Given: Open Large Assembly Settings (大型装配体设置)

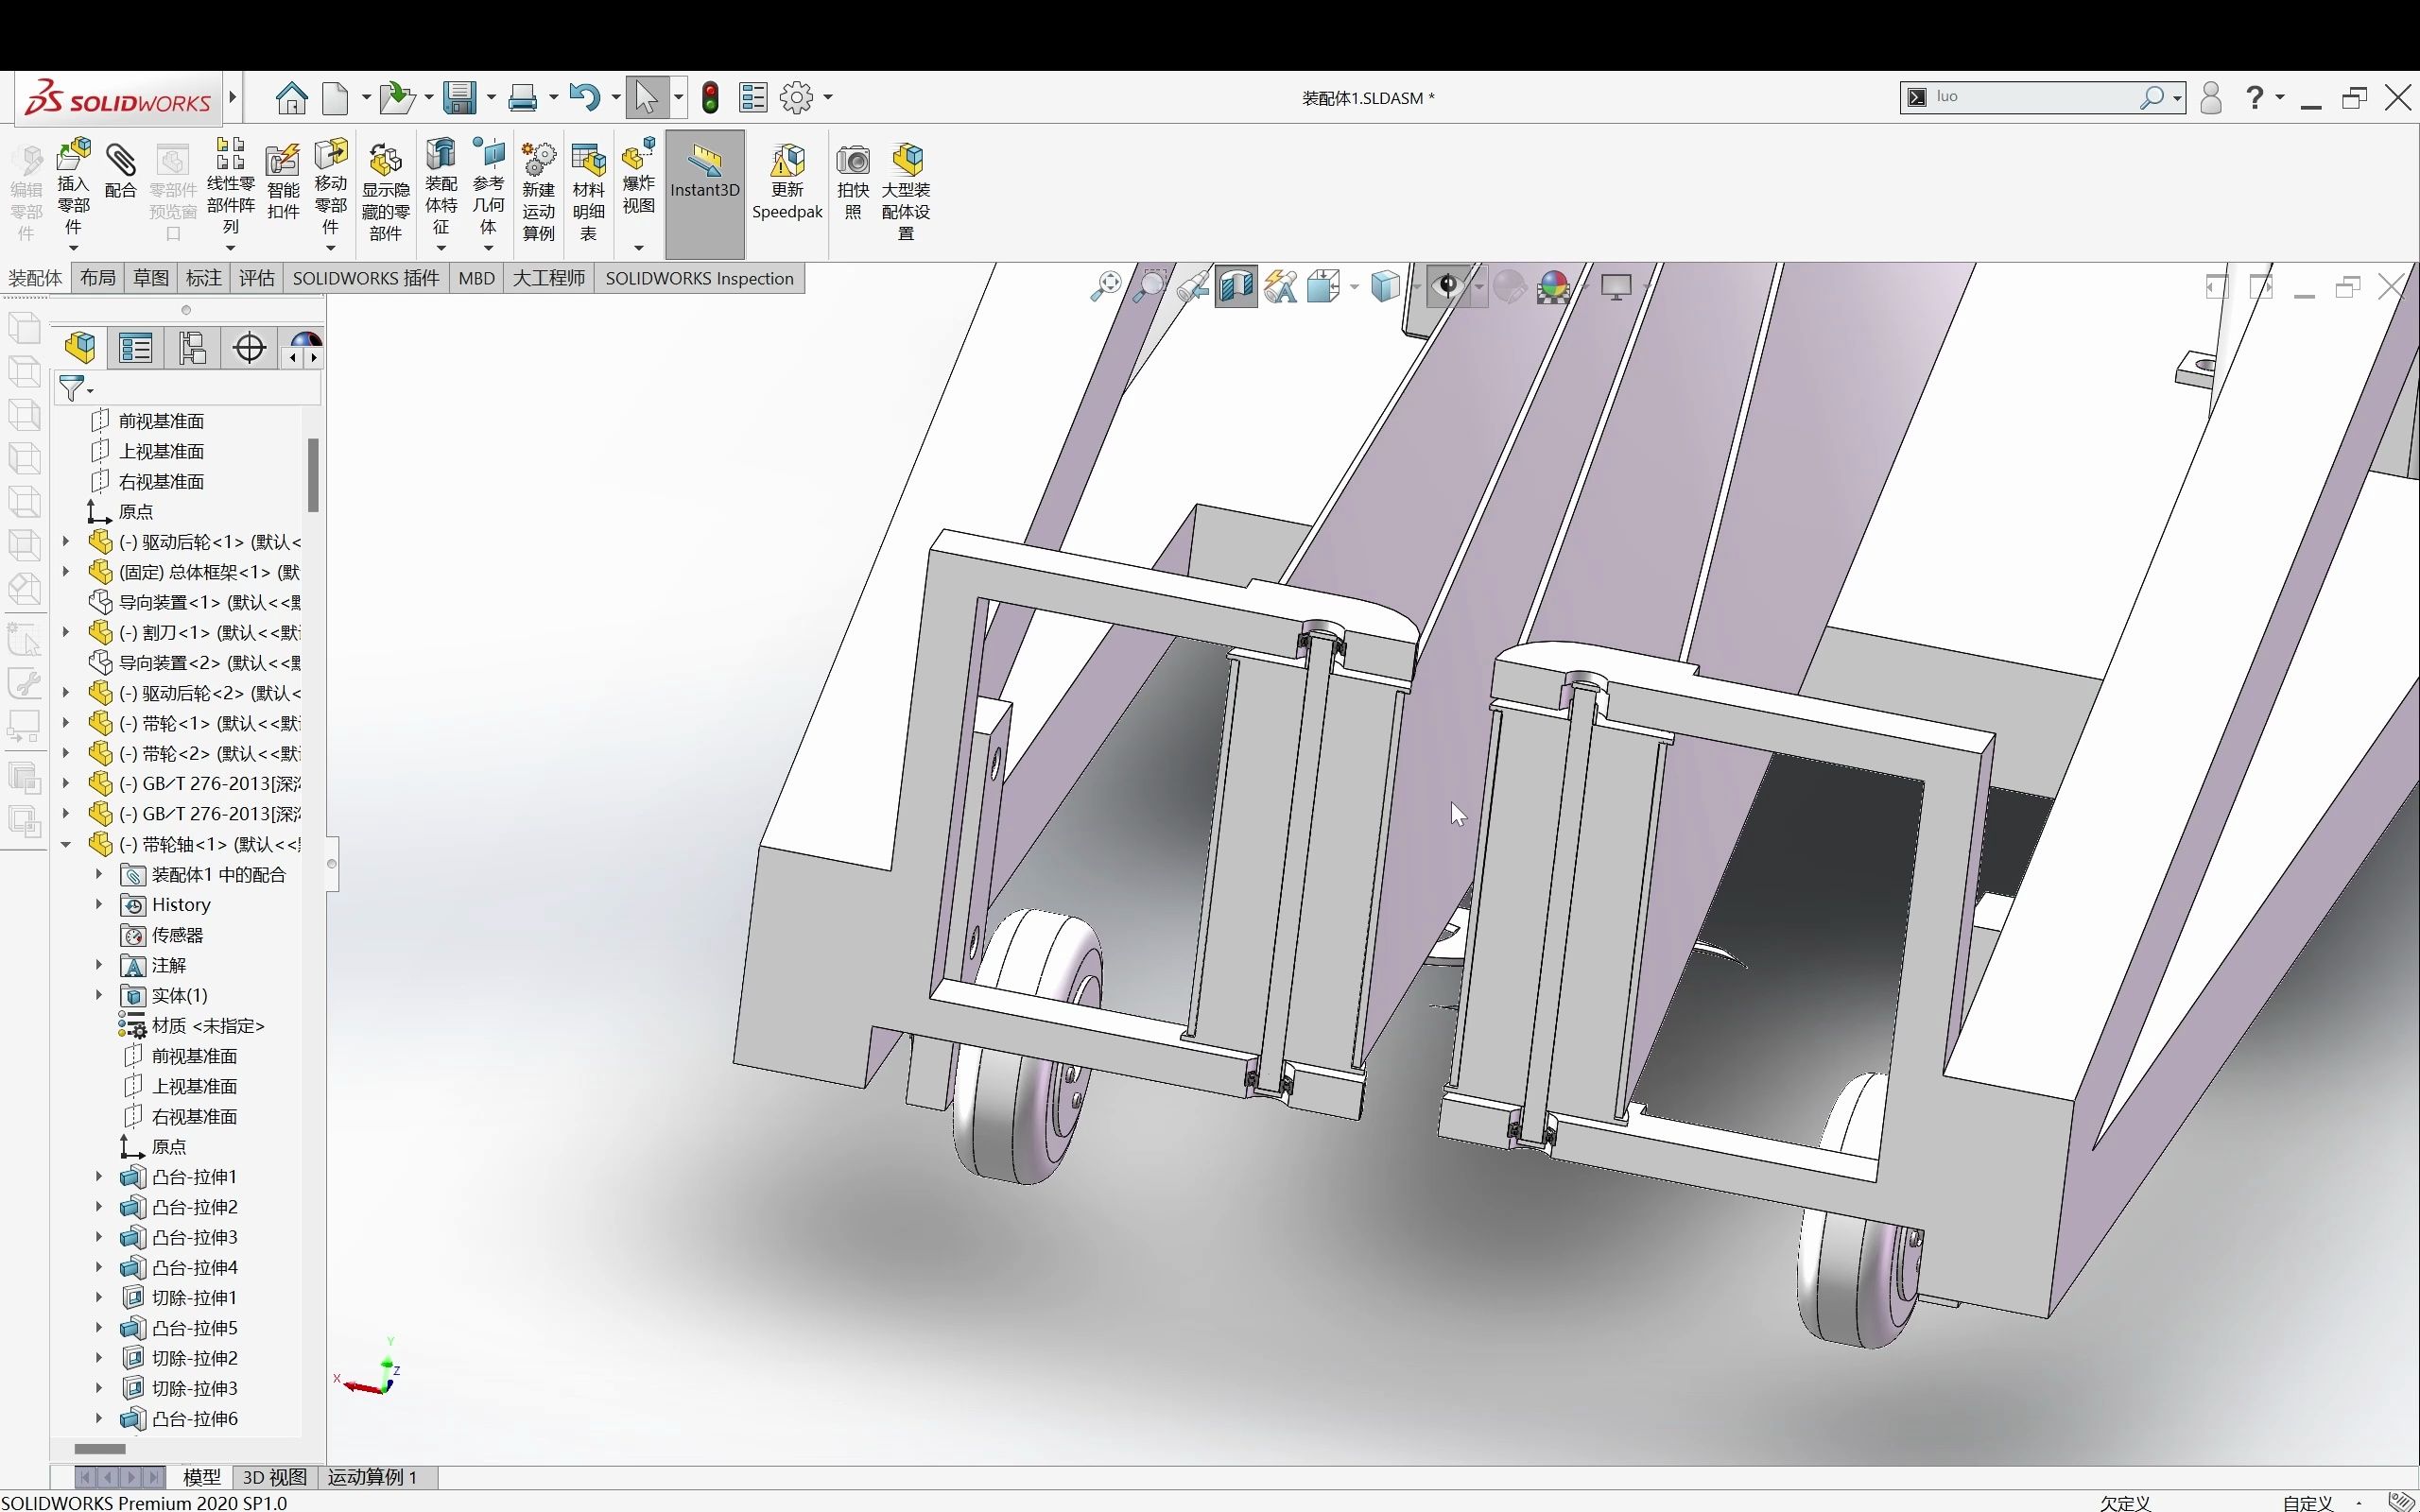Looking at the screenshot, I should click(906, 192).
